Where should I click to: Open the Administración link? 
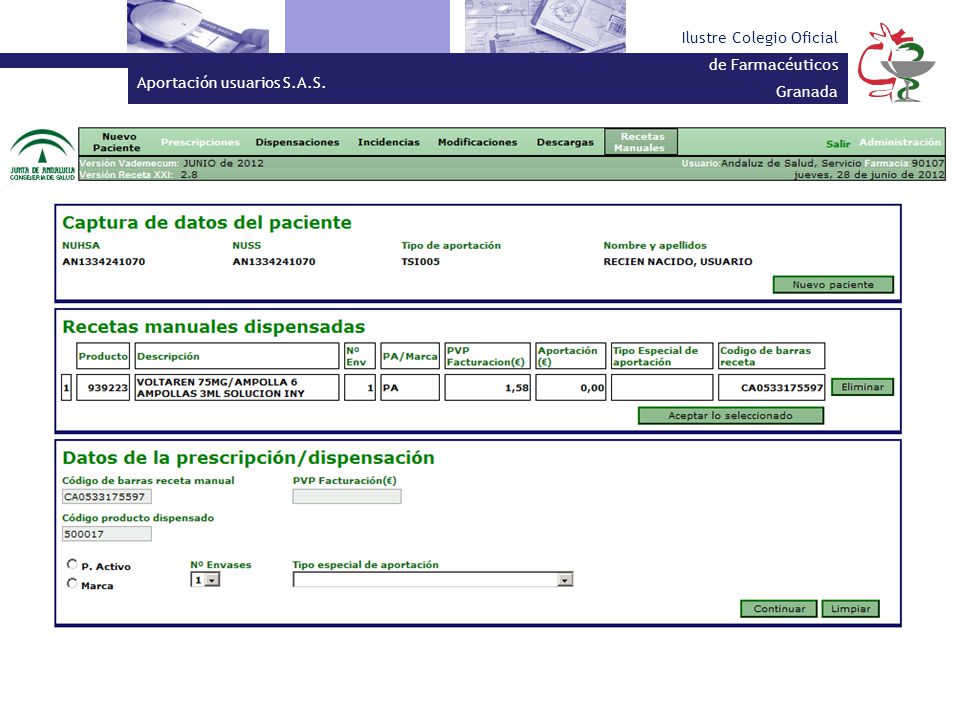(x=899, y=142)
